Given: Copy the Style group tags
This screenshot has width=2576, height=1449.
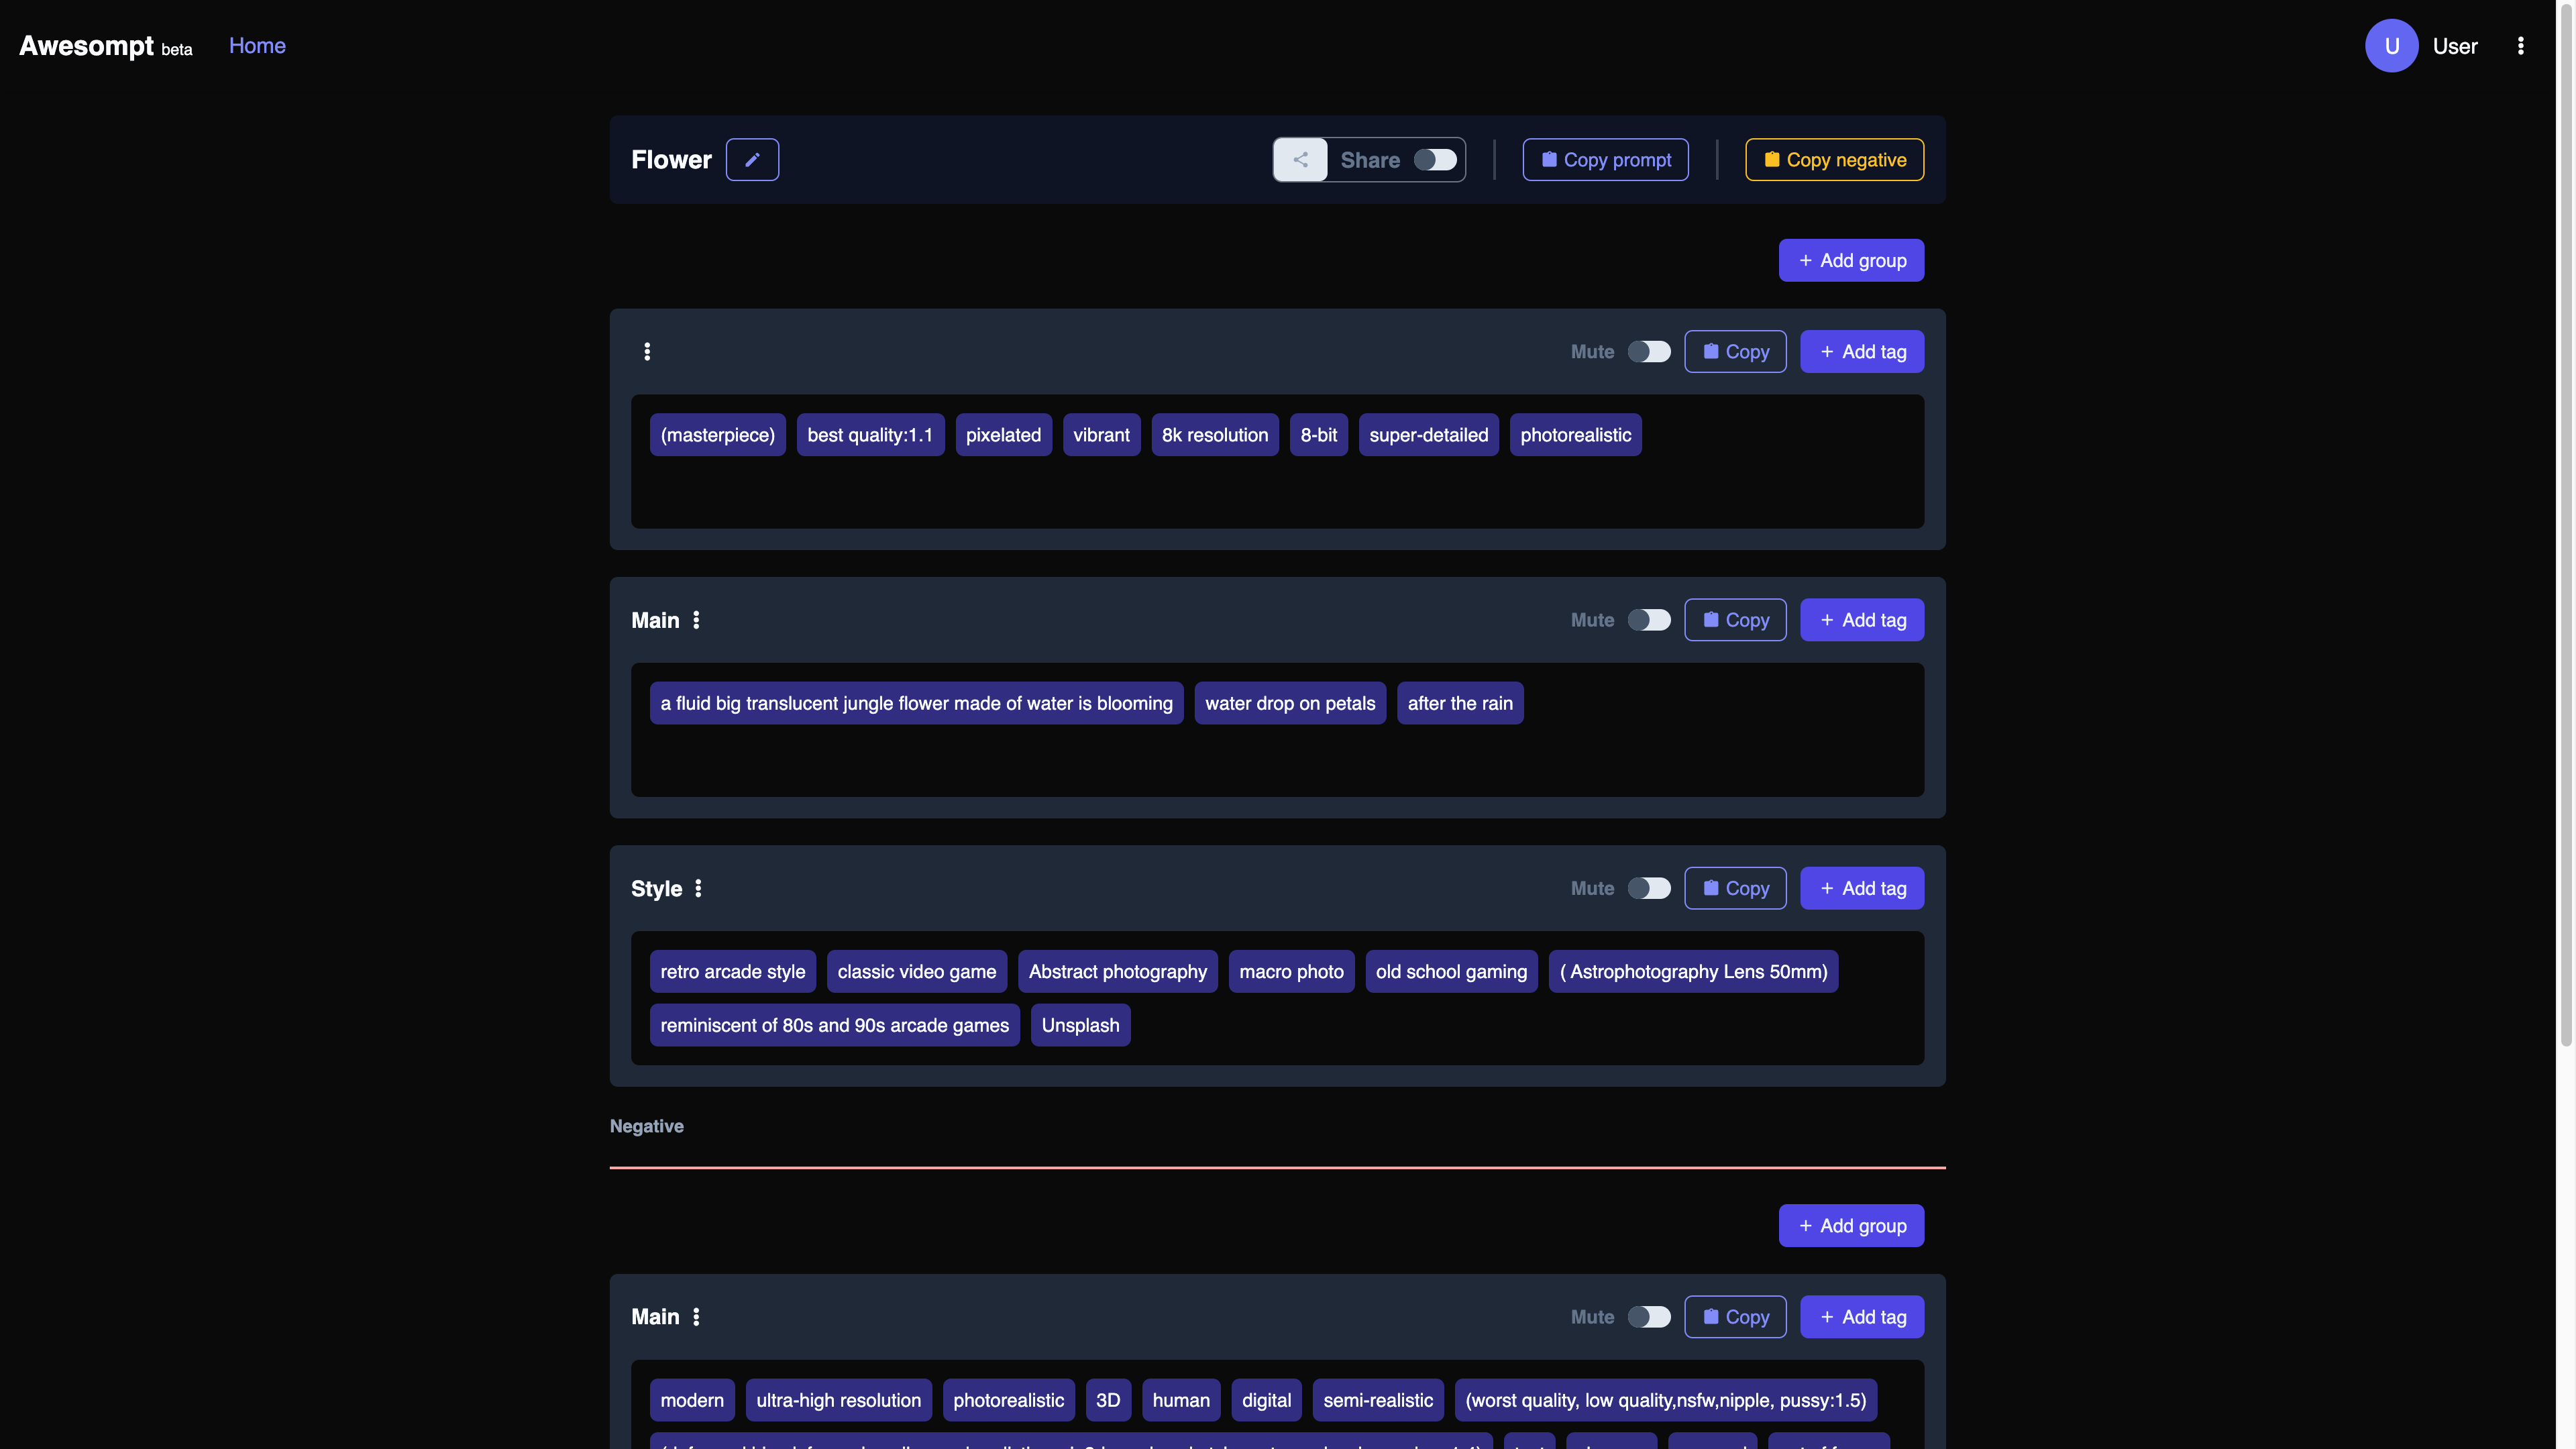Looking at the screenshot, I should click(x=1735, y=888).
